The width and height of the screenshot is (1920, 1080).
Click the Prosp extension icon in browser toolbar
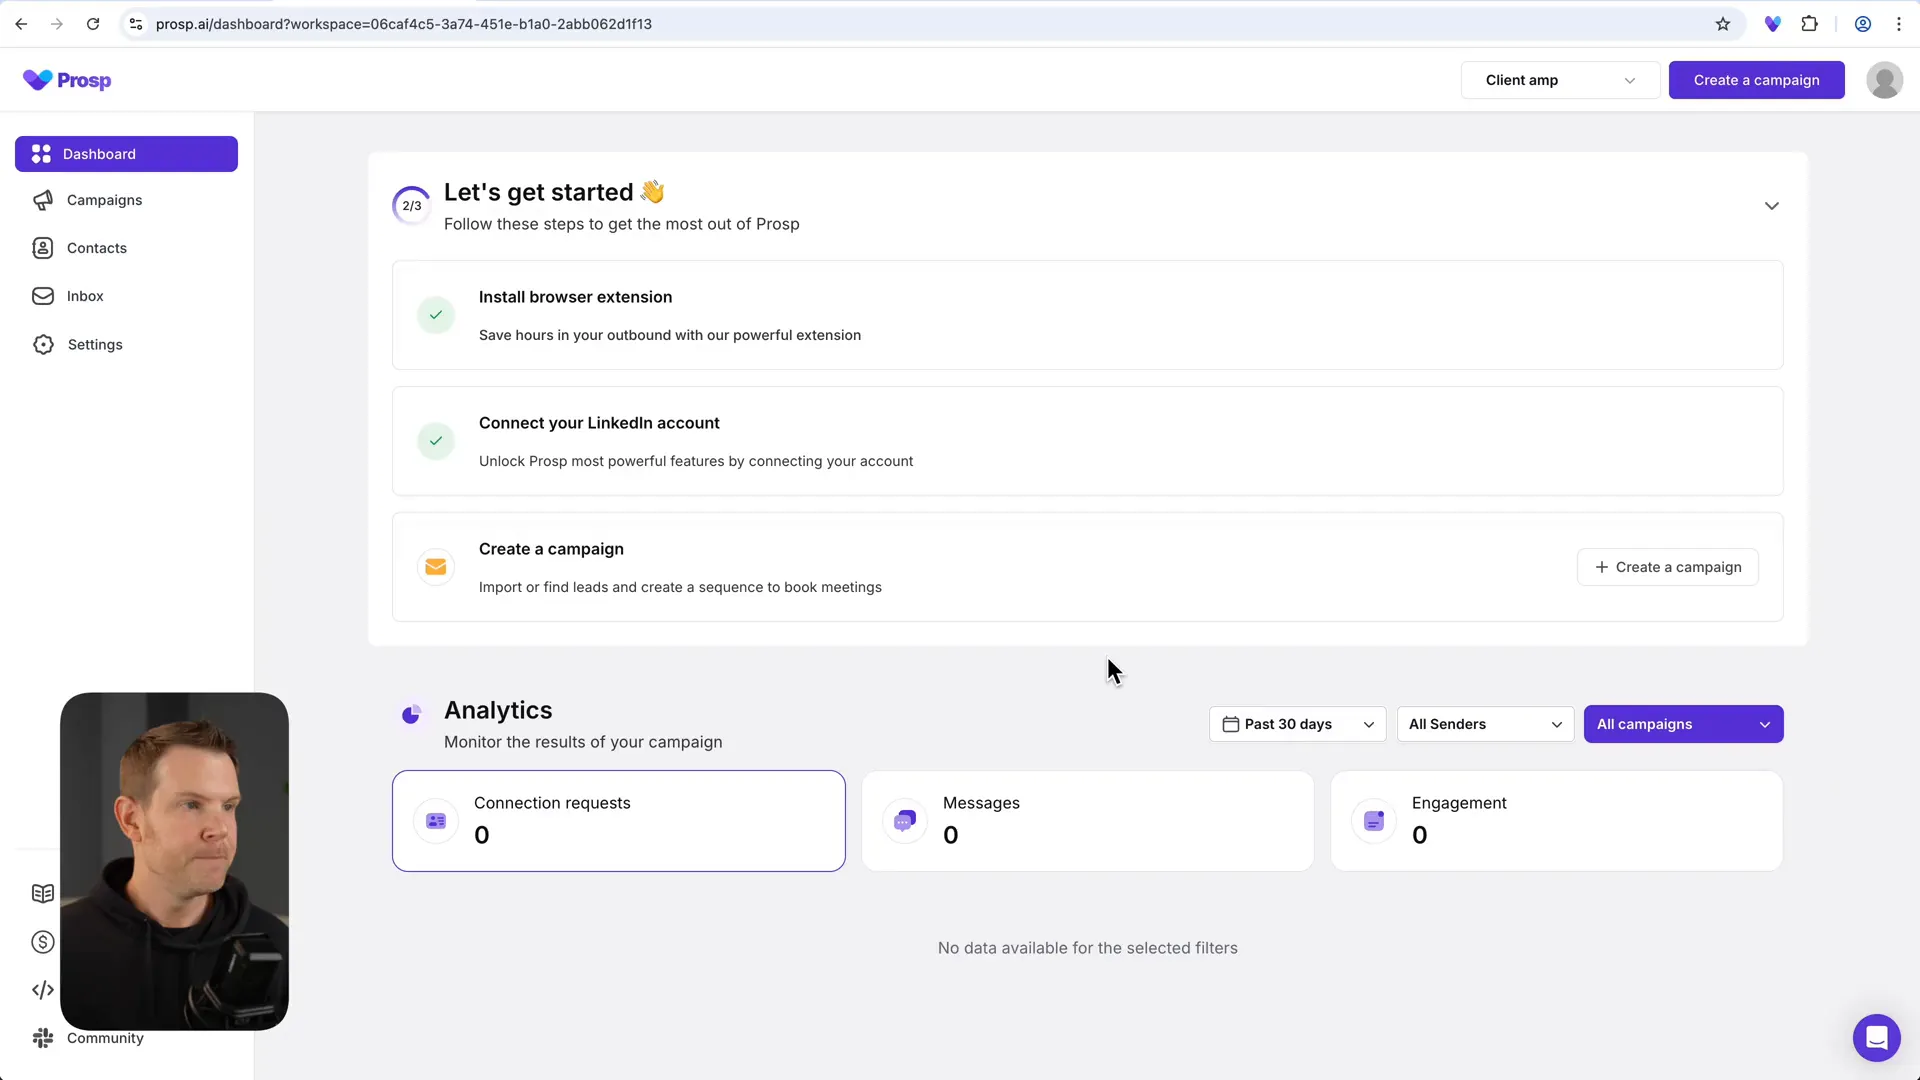pos(1772,24)
